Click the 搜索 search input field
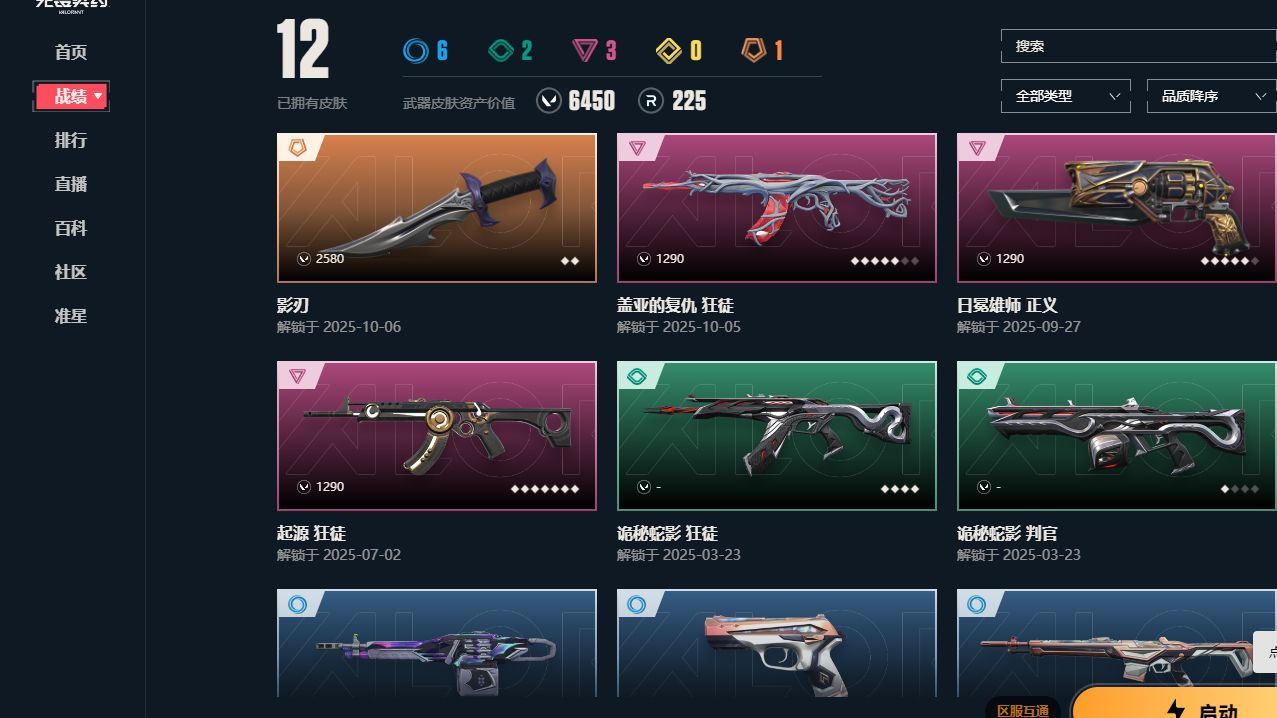The height and width of the screenshot is (718, 1277). (x=1138, y=46)
